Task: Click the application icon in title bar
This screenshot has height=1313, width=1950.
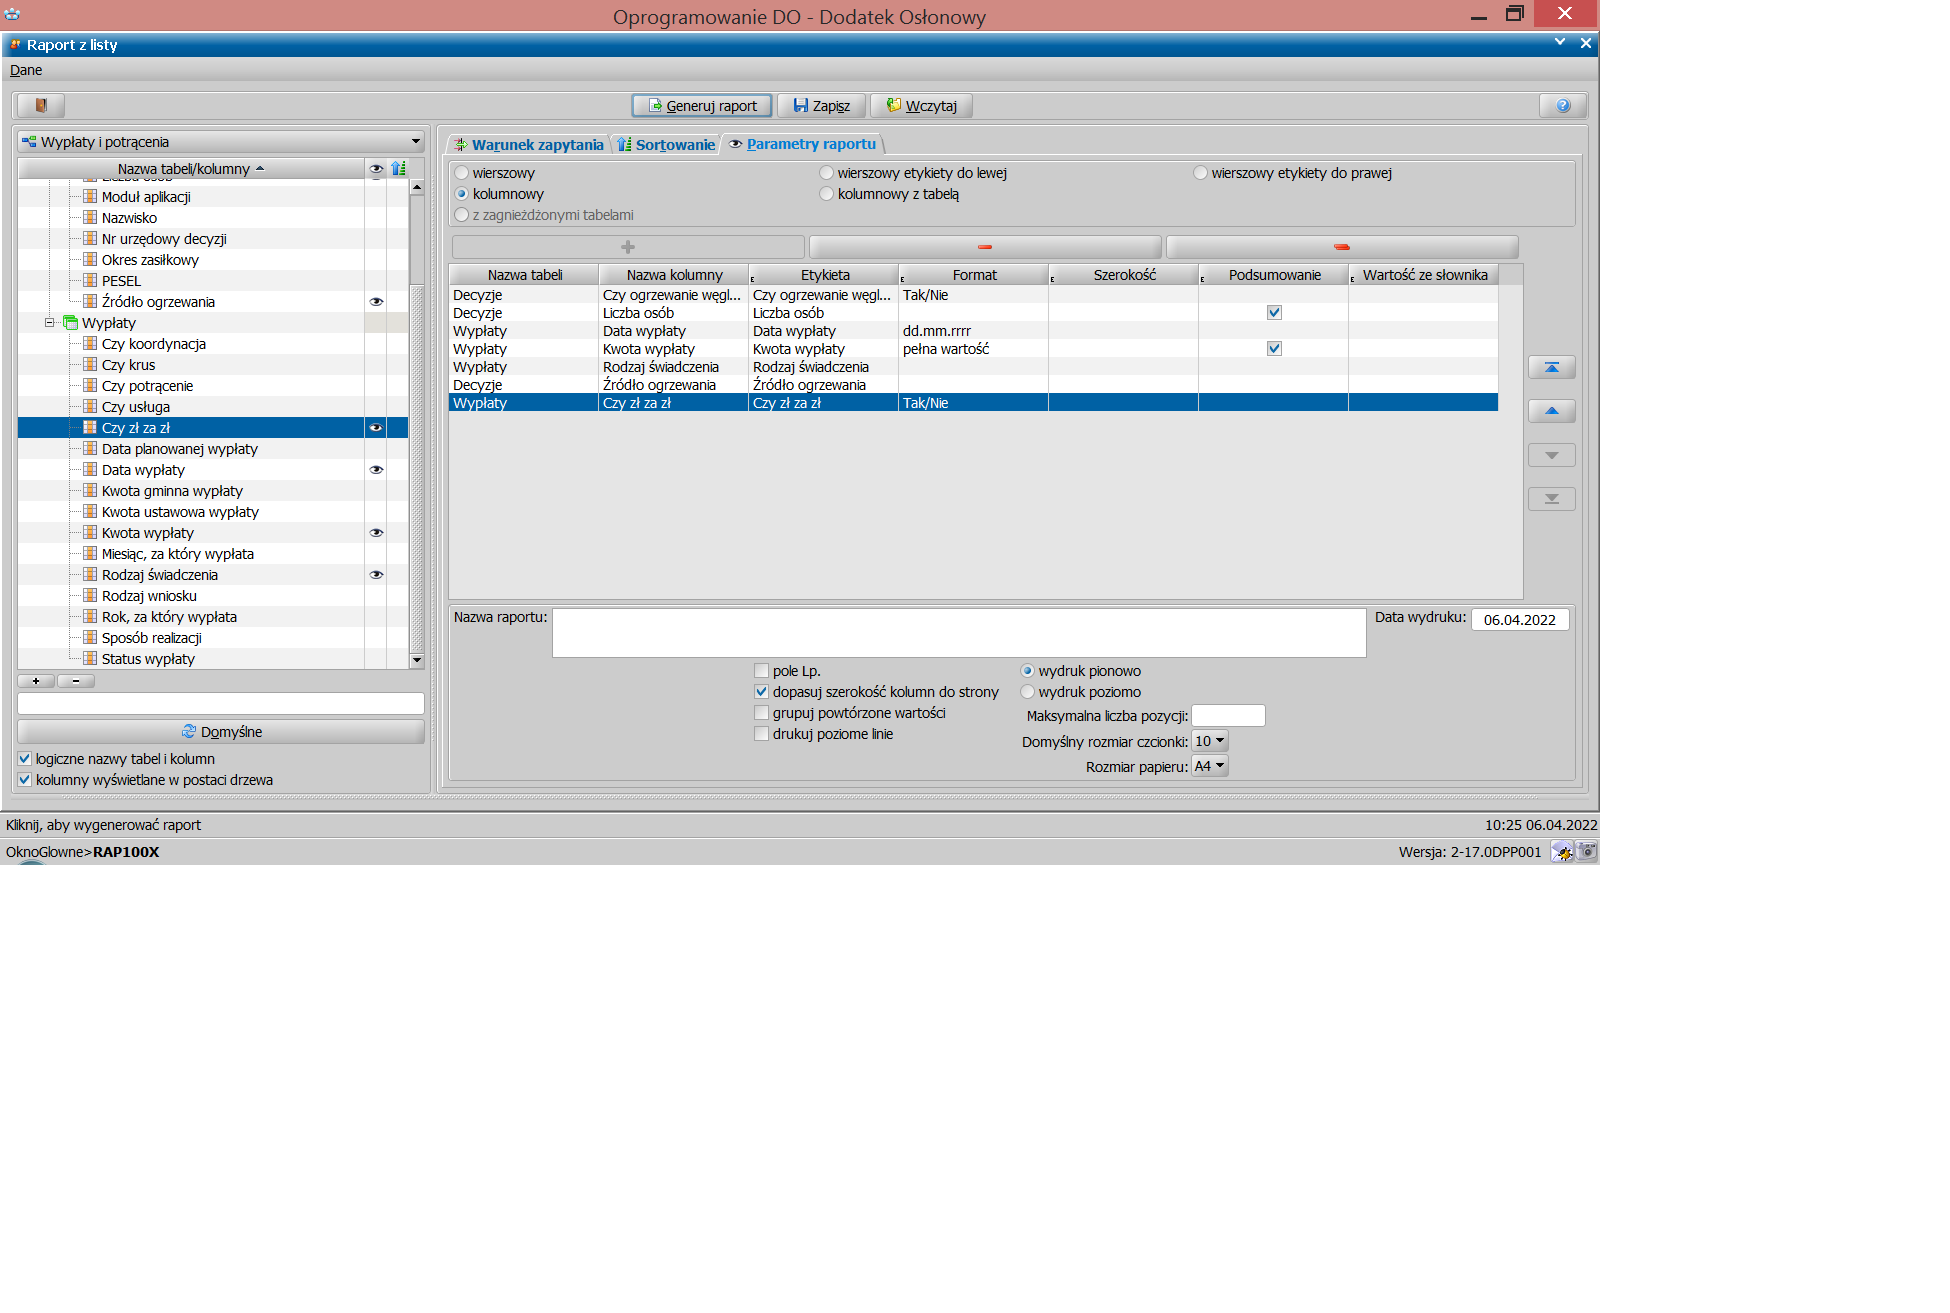Action: click(12, 16)
